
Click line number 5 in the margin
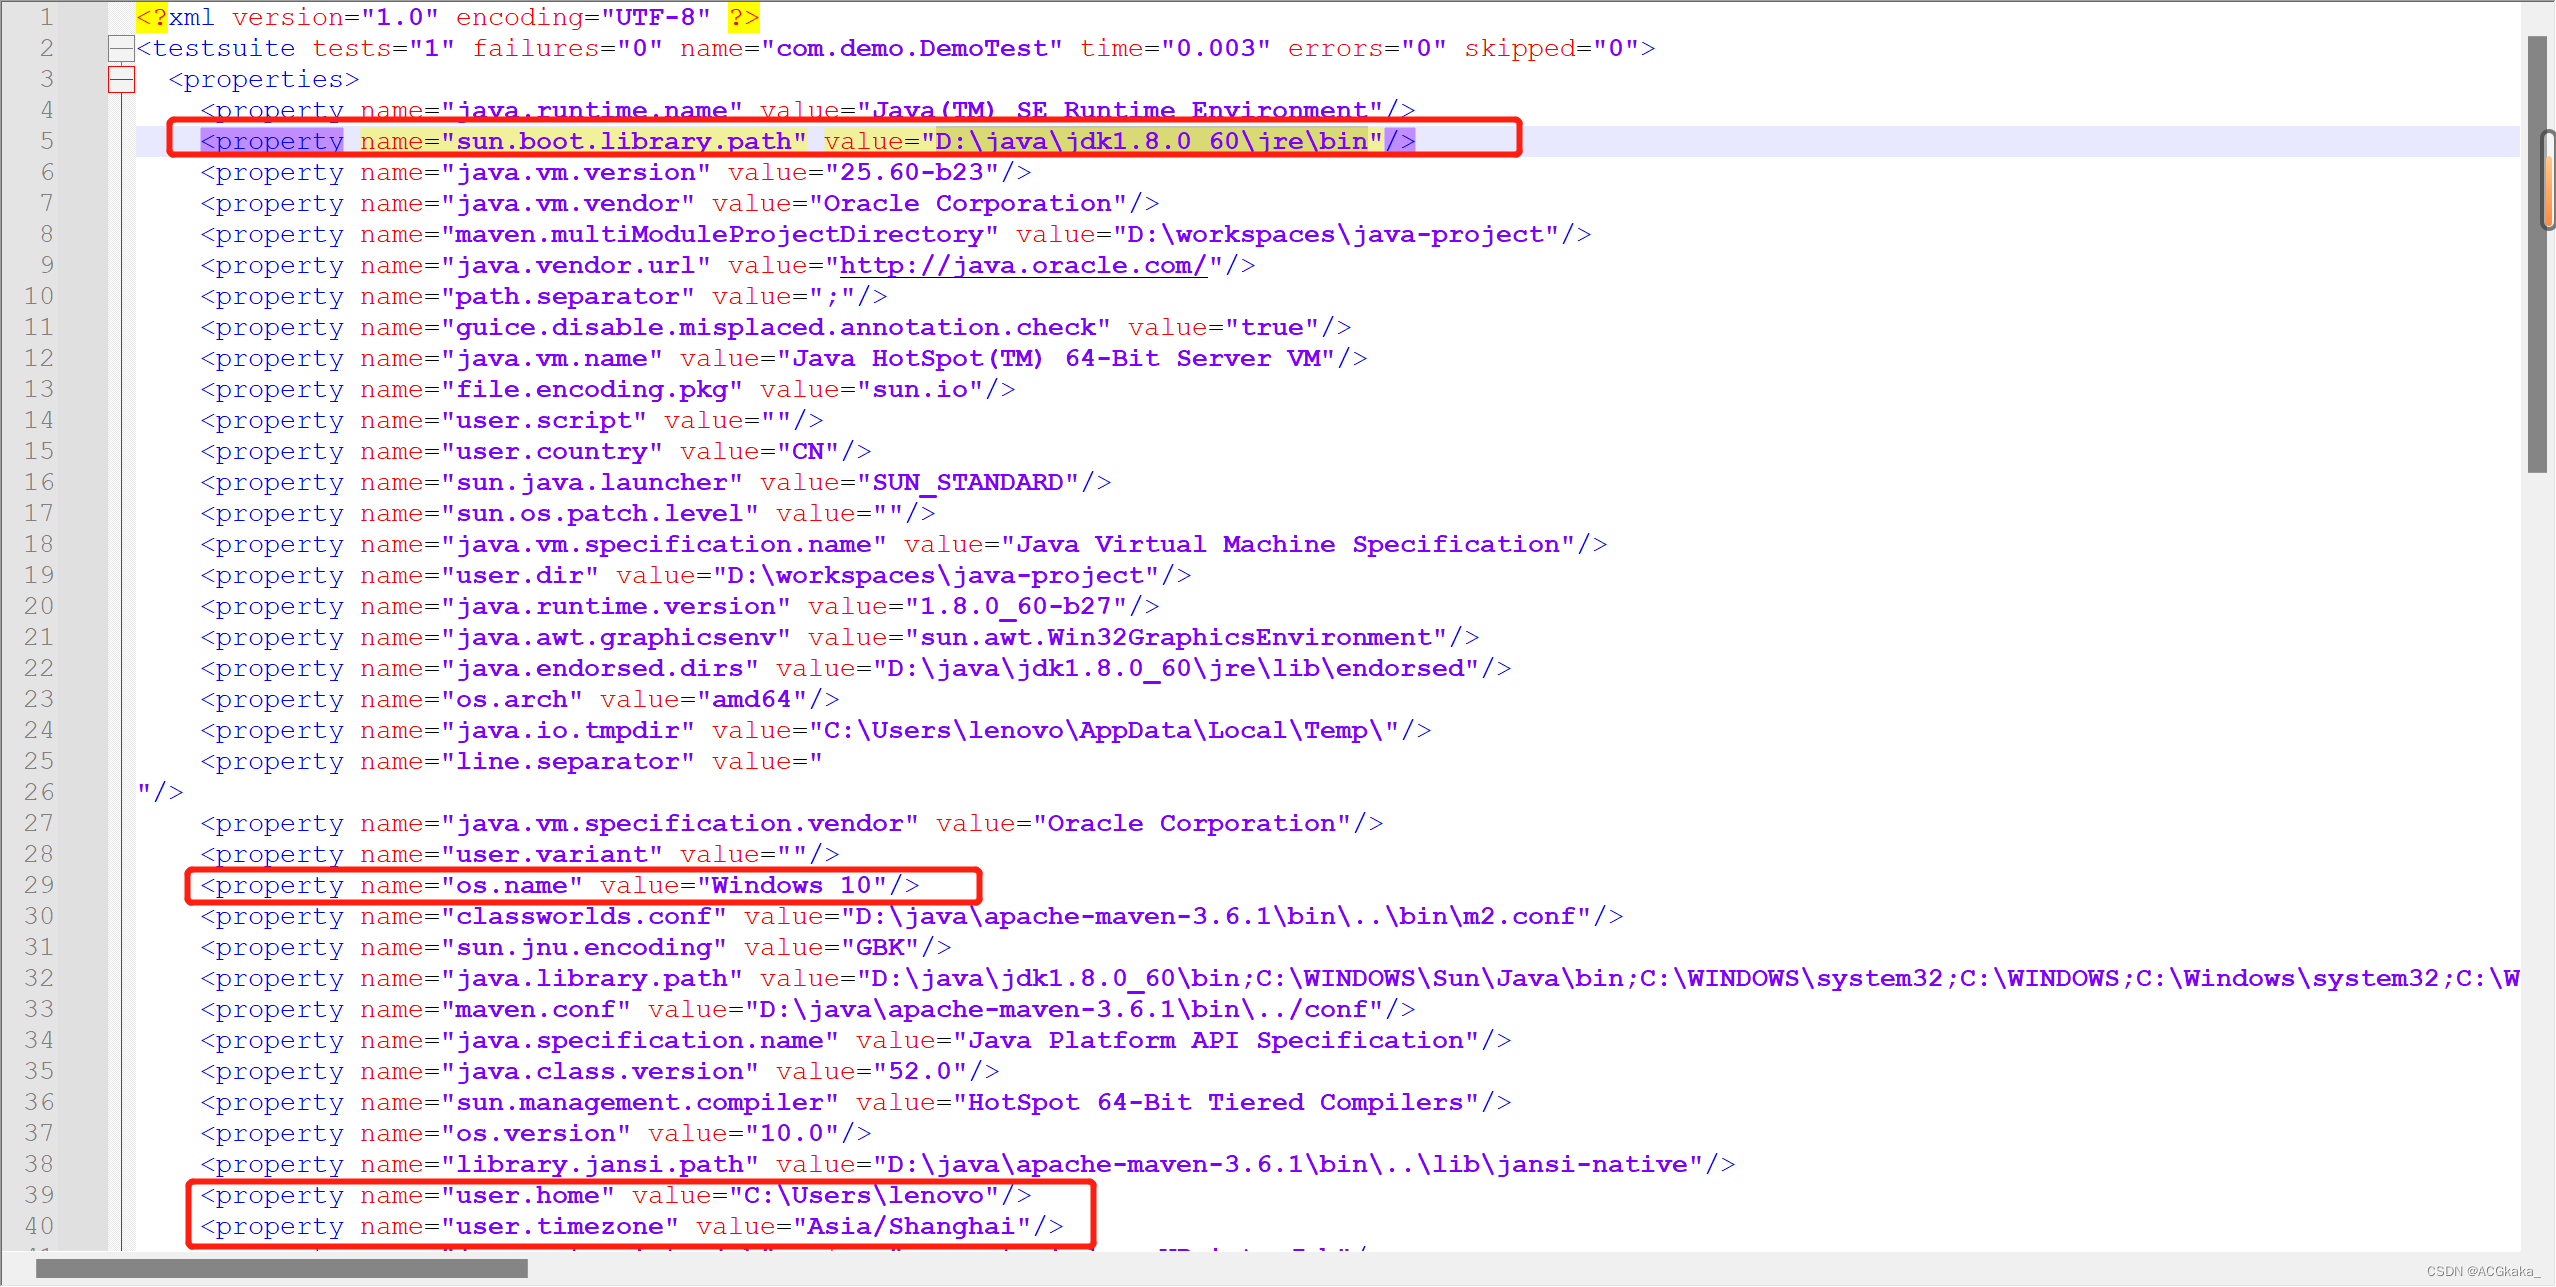tap(46, 141)
